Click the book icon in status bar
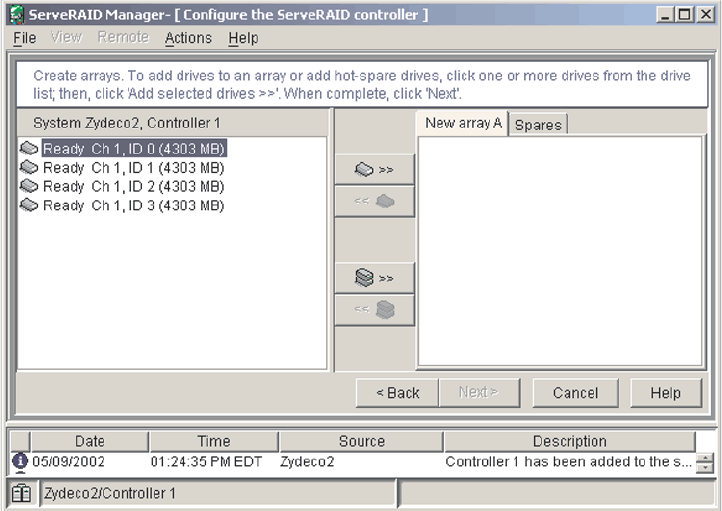 coord(21,493)
